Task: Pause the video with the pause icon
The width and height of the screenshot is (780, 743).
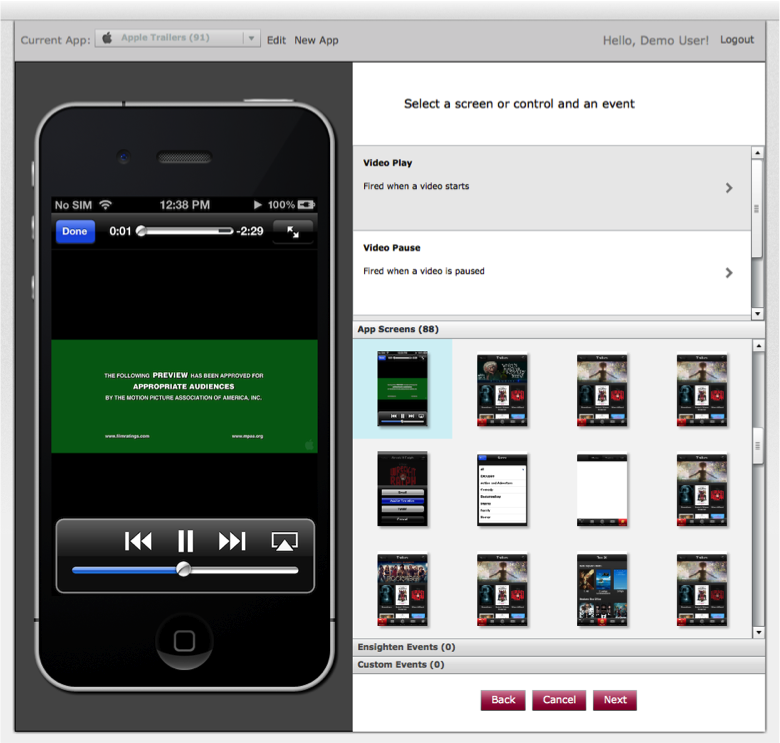Action: (186, 541)
